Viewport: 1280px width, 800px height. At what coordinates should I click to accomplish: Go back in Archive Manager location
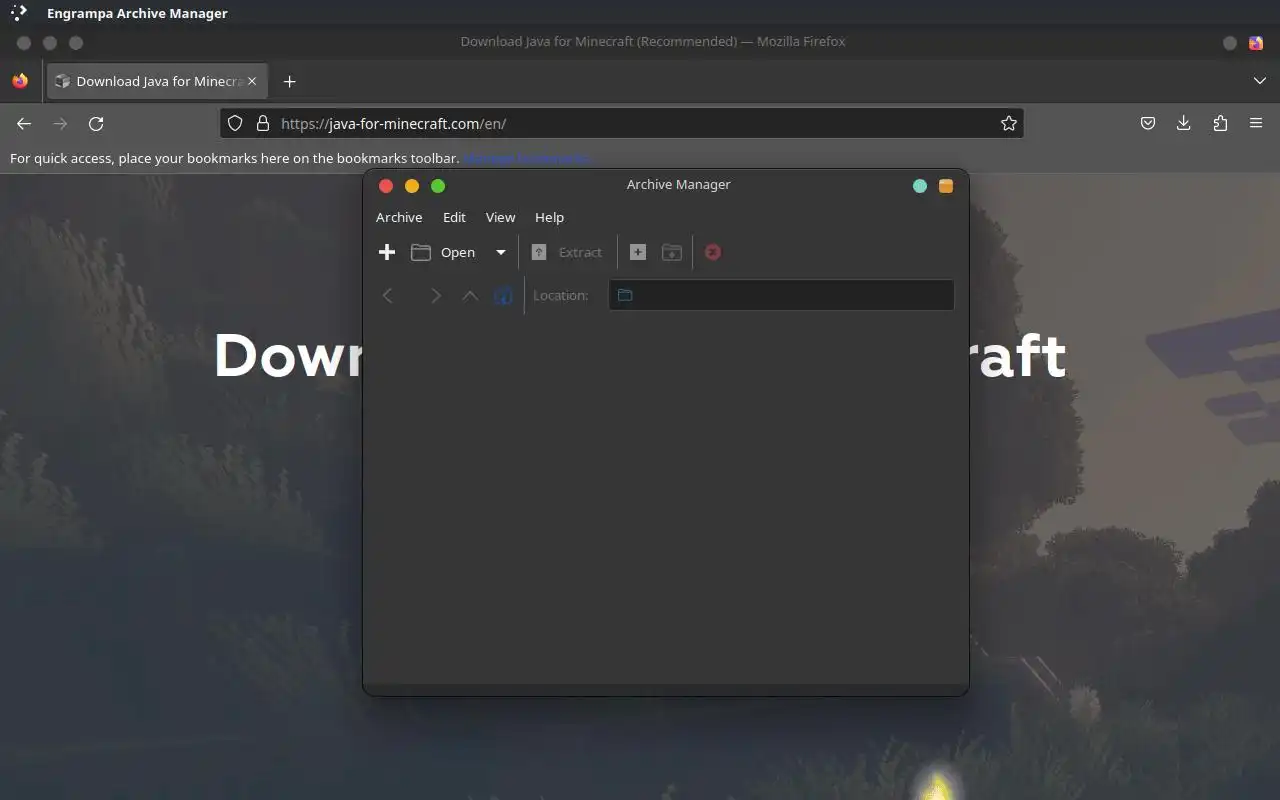388,295
